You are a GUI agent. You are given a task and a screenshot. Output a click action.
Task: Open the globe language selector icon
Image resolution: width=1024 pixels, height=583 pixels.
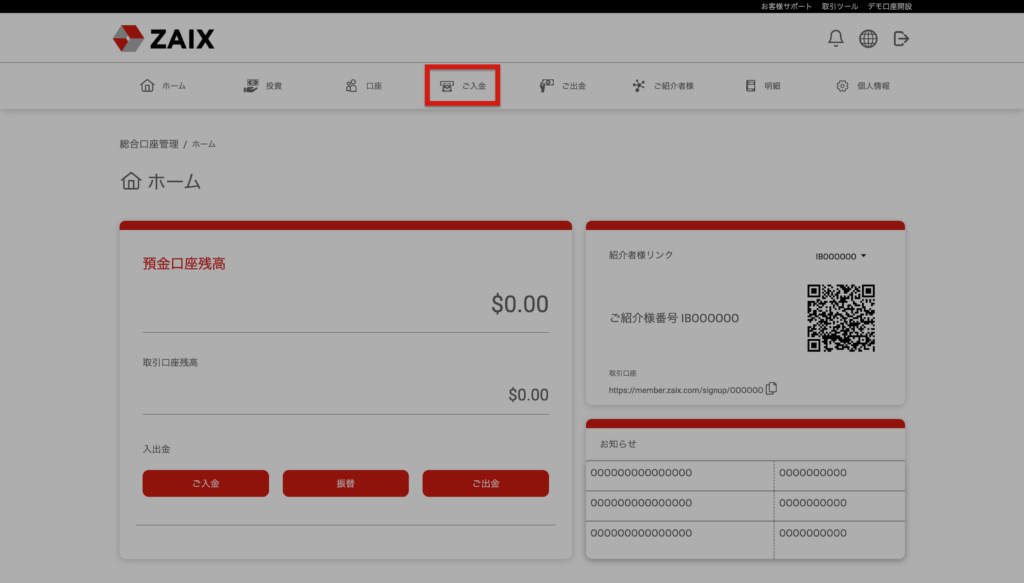point(868,39)
